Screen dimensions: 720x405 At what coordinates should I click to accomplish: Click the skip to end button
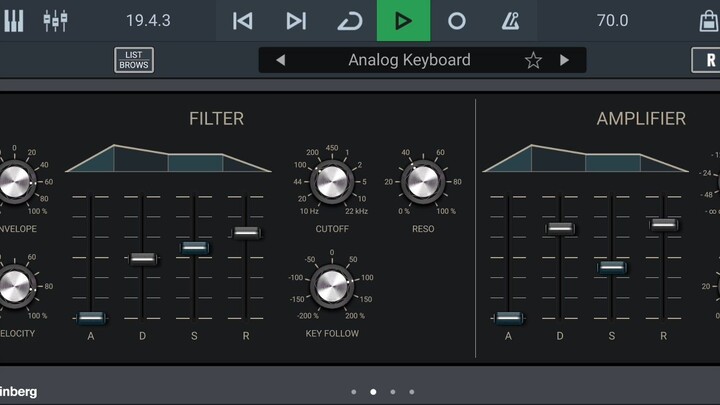[296, 21]
